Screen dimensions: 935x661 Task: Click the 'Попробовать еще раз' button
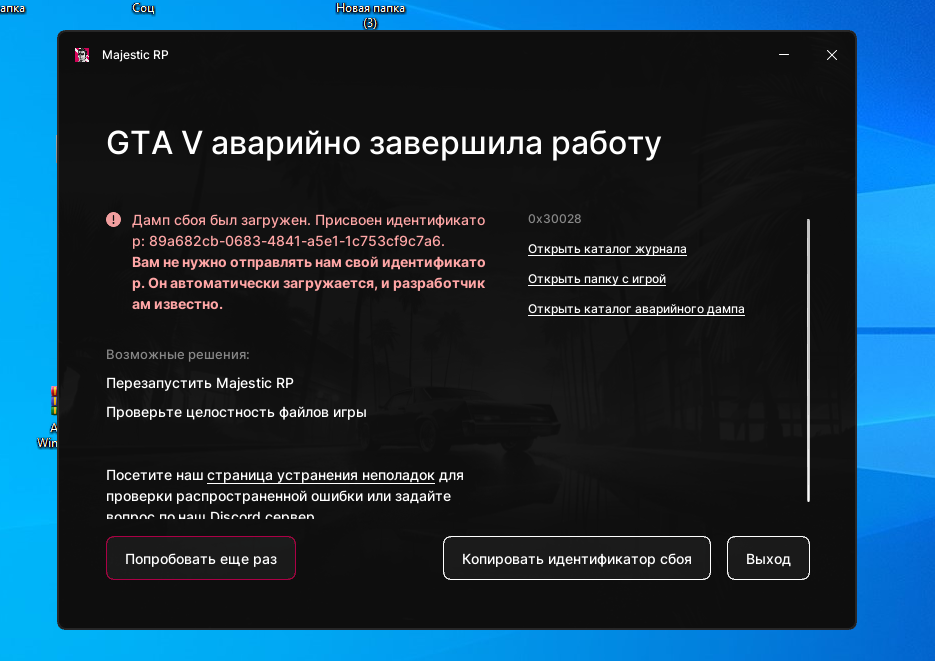pyautogui.click(x=201, y=558)
